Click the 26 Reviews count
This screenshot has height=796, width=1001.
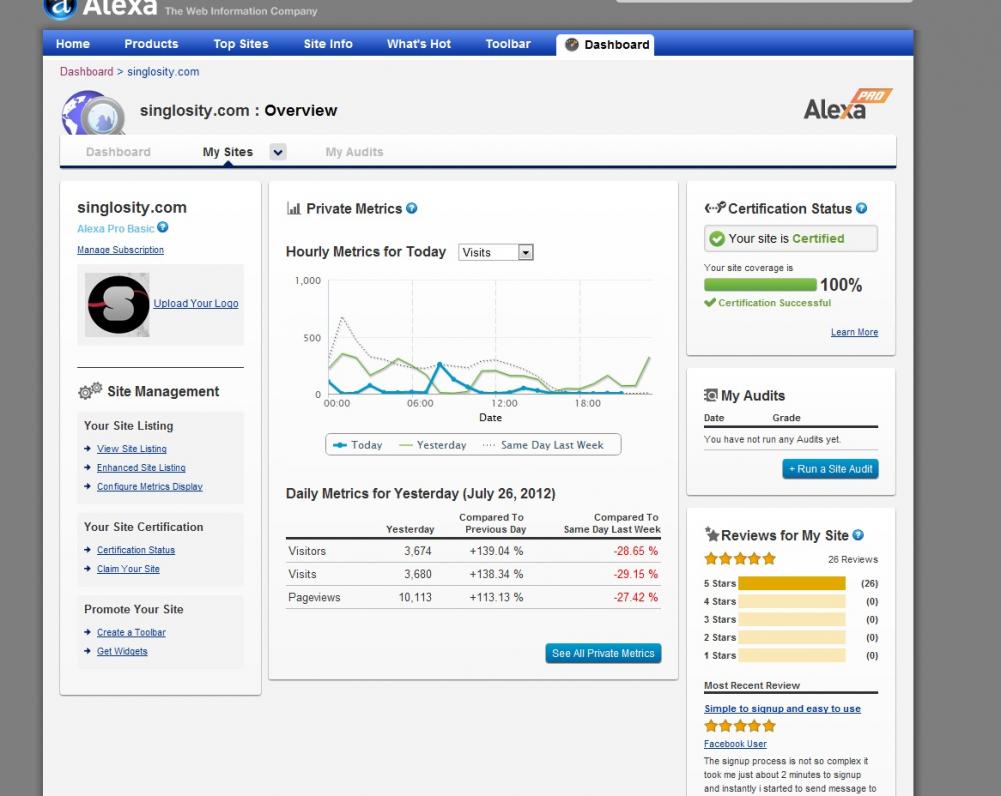(853, 559)
